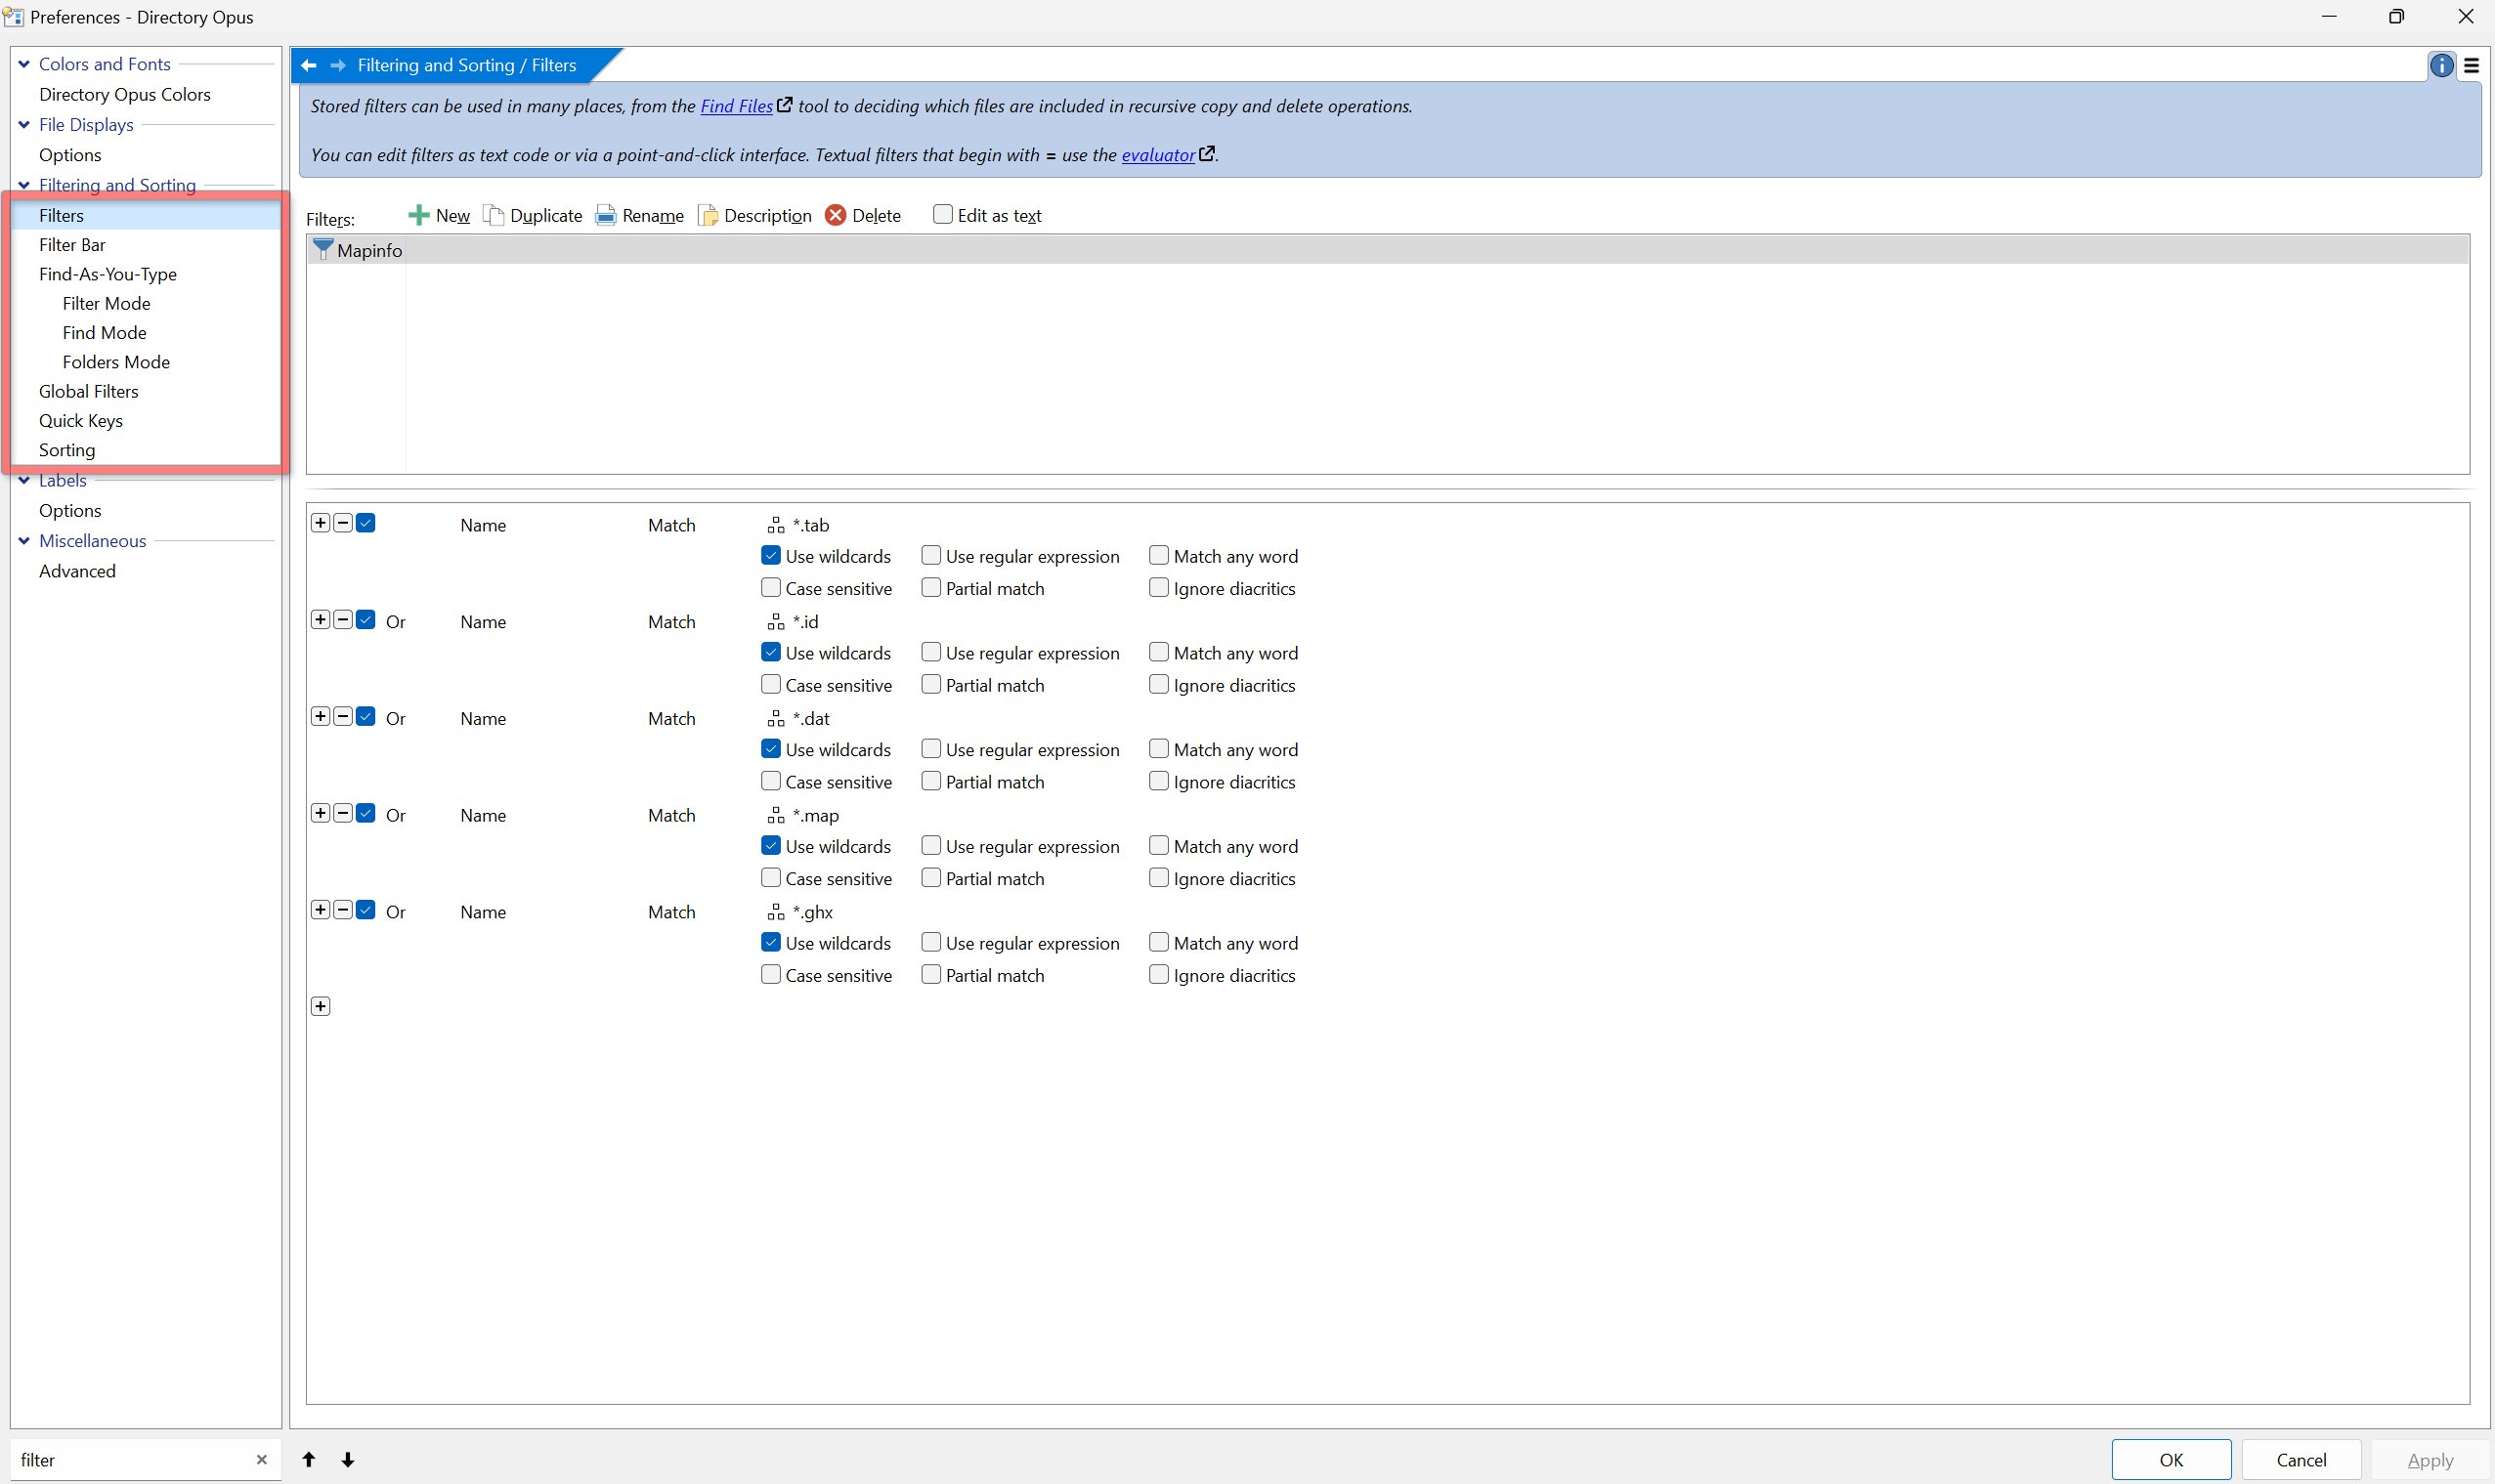Remove the *.id clause with minus

click(x=343, y=620)
